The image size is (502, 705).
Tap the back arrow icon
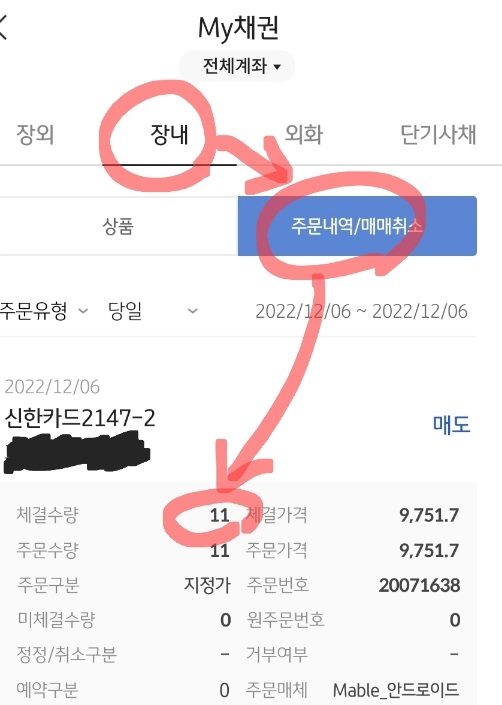point(4,27)
